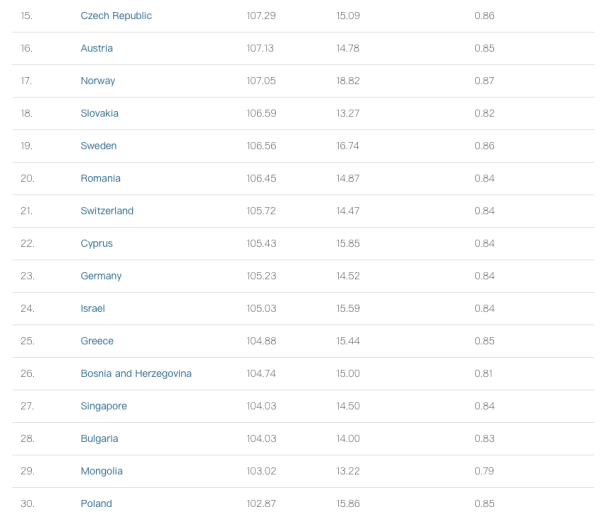The width and height of the screenshot is (600, 519).
Task: Open the Bosnia and Herzegovina link
Action: 136,373
